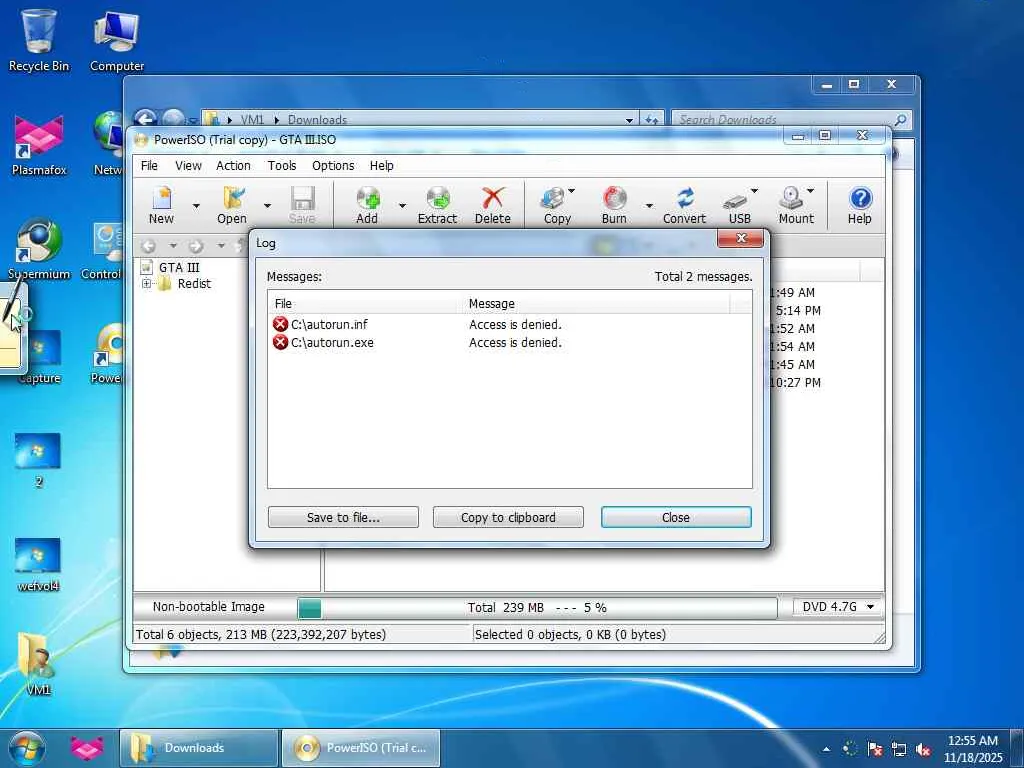This screenshot has height=768, width=1024.
Task: Open an image with the Open toolbar icon
Action: click(232, 204)
